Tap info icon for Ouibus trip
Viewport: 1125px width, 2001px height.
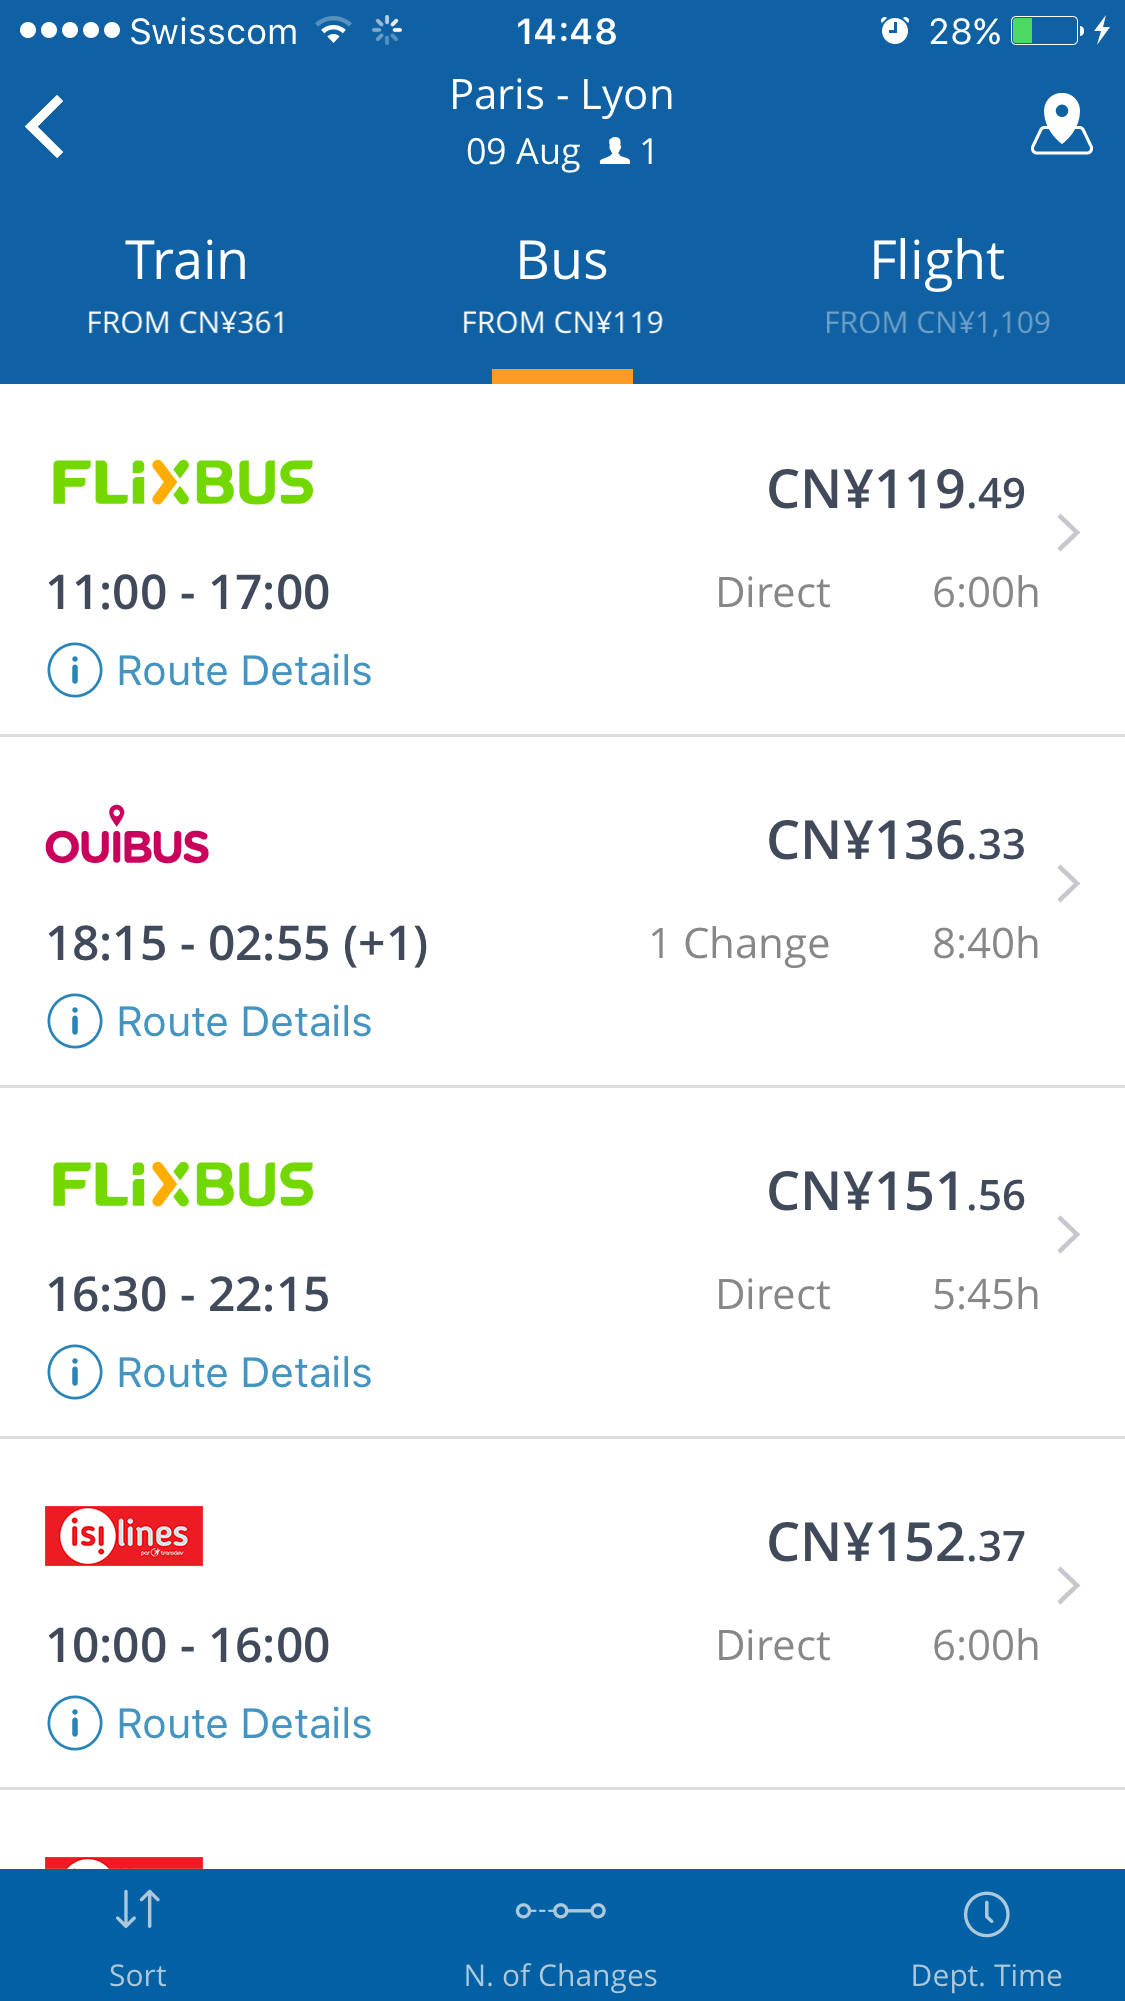[x=75, y=1021]
